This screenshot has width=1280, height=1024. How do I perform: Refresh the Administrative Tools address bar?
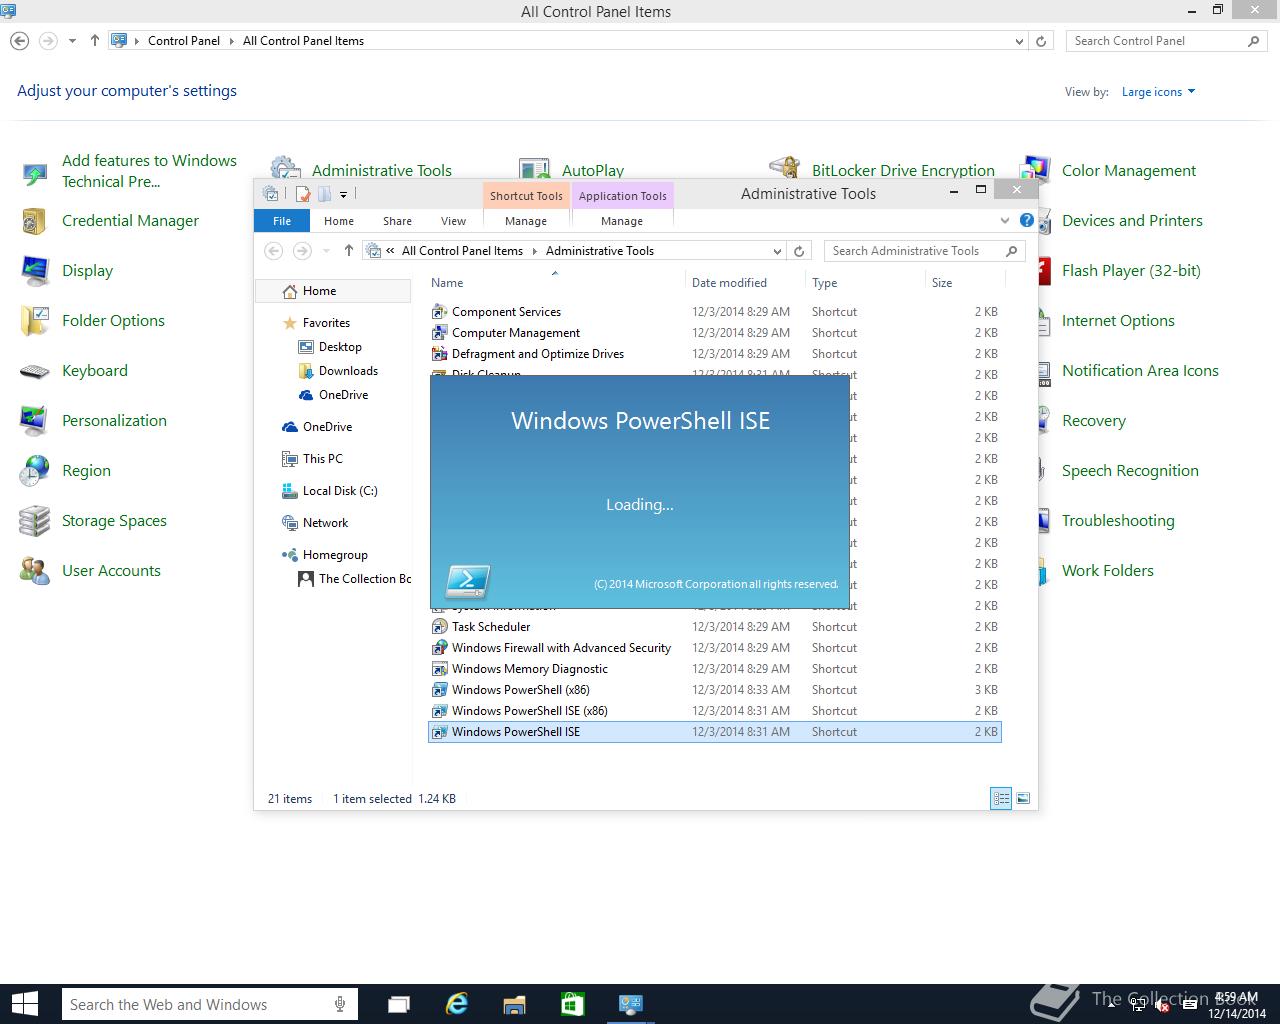798,251
